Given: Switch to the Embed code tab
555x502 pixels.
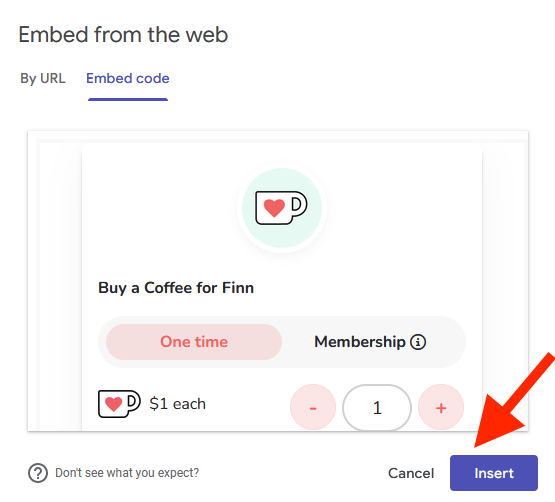Looking at the screenshot, I should (128, 78).
